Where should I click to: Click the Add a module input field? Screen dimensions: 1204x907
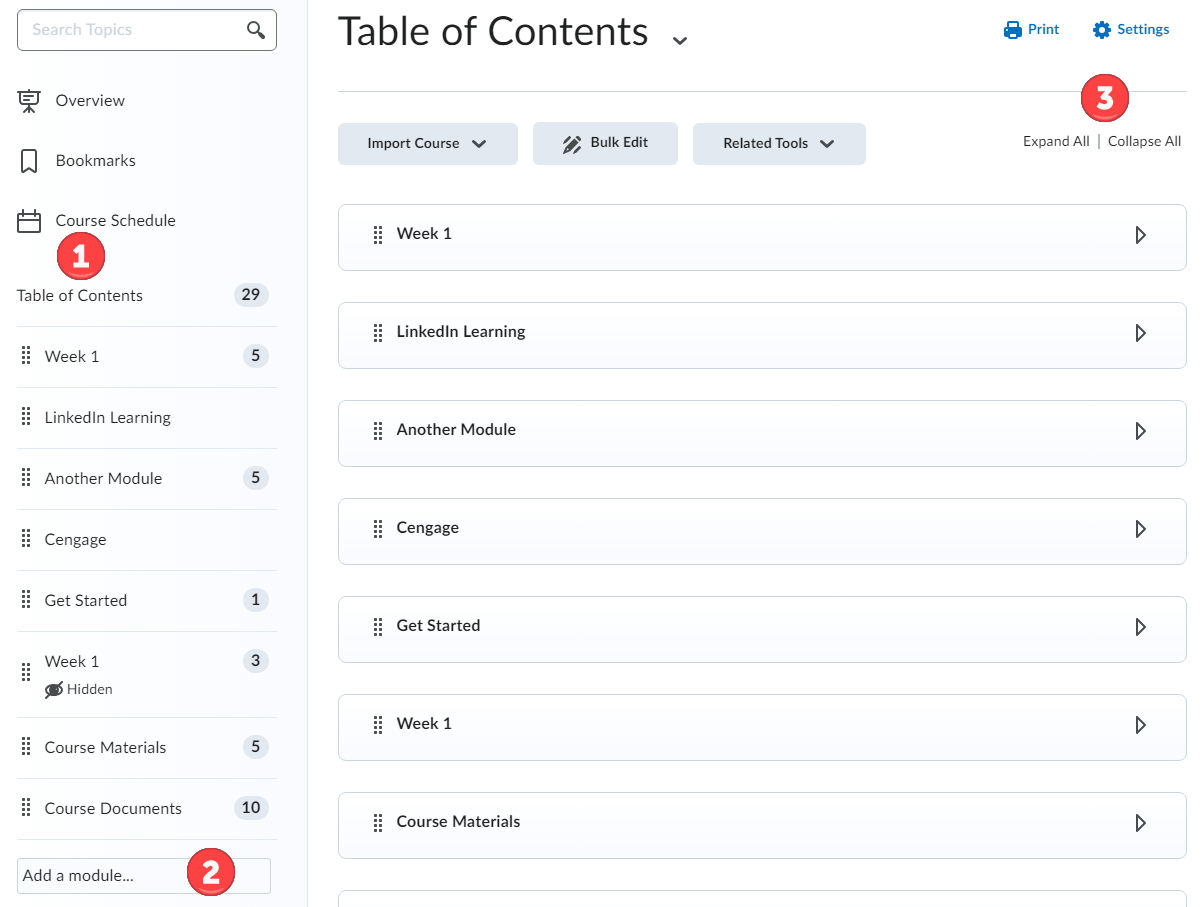tap(100, 876)
